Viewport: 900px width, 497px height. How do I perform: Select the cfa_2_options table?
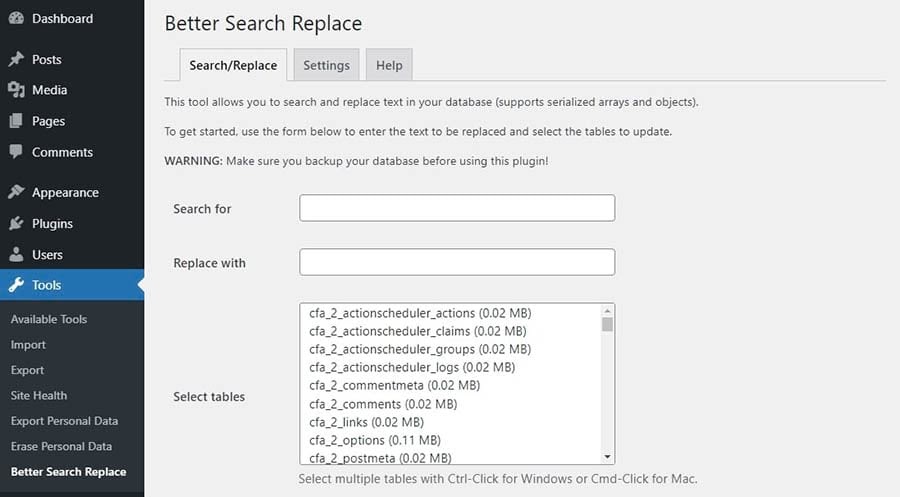[375, 440]
